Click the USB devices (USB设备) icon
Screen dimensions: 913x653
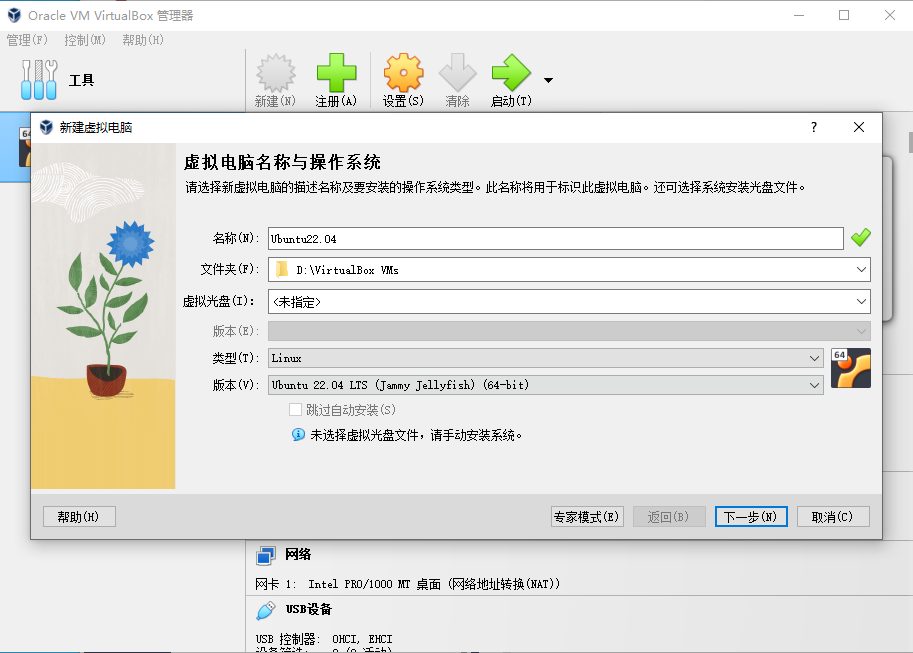266,610
